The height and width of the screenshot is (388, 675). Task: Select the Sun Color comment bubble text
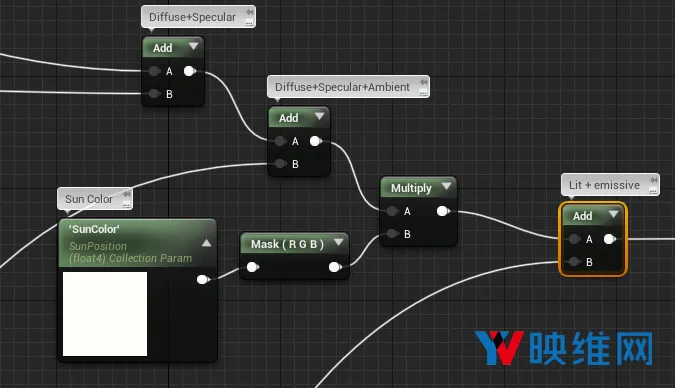pos(89,199)
